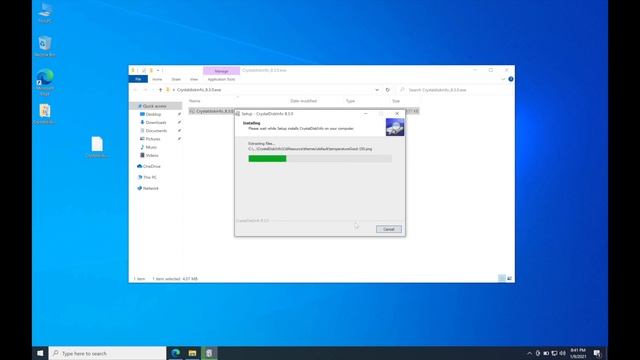Open address bar history dropdown in Explorer
Image resolution: width=640 pixels, height=360 pixels.
click(377, 90)
